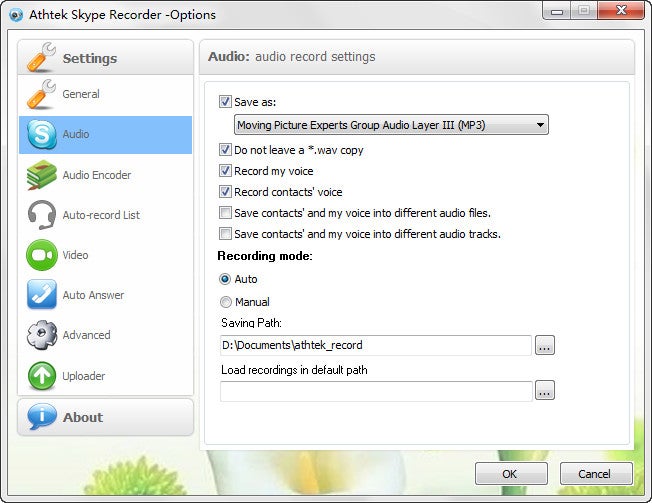The image size is (652, 503).
Task: Click the Load recordings default path field
Action: [x=376, y=391]
